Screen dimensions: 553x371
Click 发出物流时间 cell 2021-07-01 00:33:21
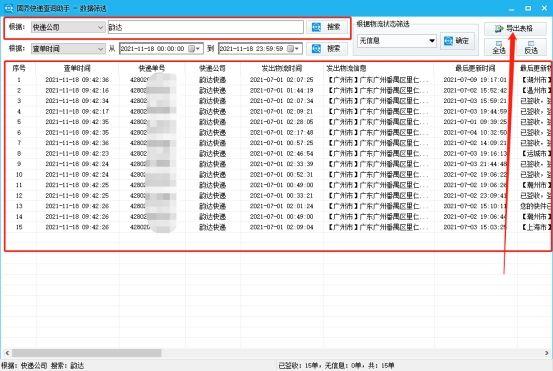pos(281,195)
